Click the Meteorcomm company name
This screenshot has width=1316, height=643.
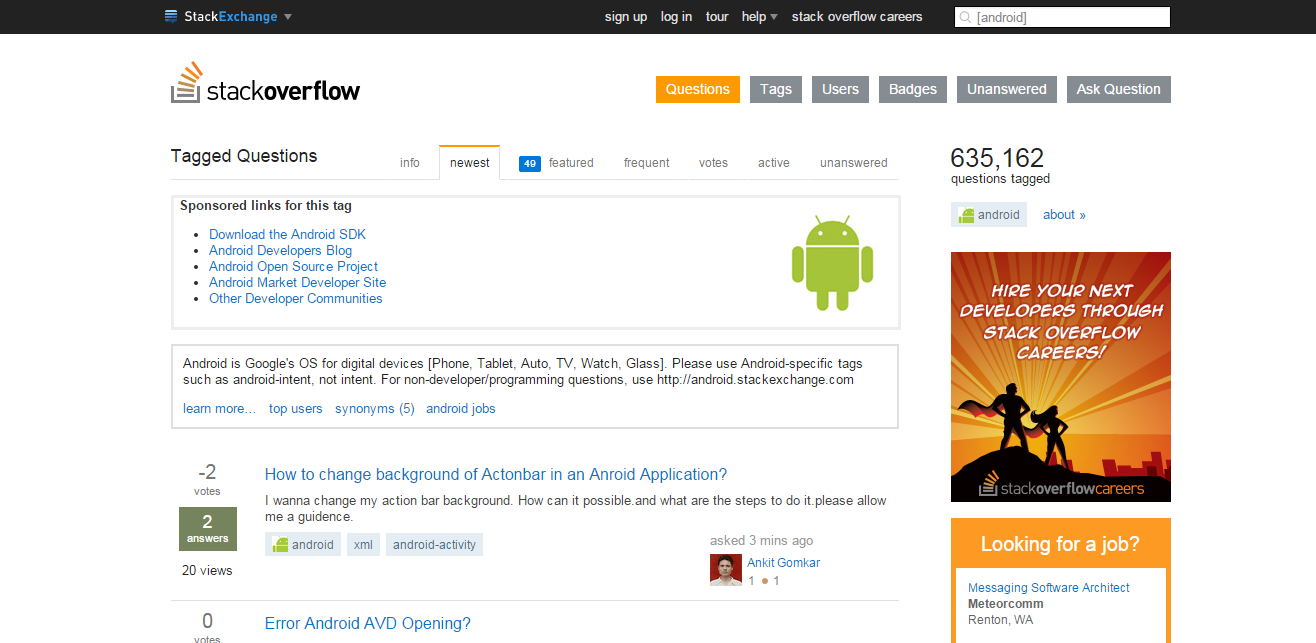click(1006, 604)
